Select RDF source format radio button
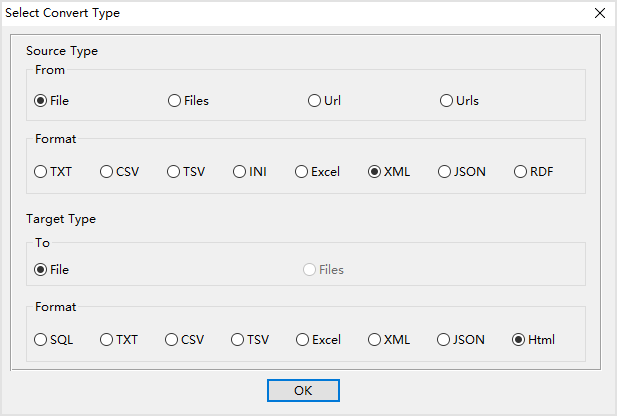The height and width of the screenshot is (416, 617). pos(533,172)
